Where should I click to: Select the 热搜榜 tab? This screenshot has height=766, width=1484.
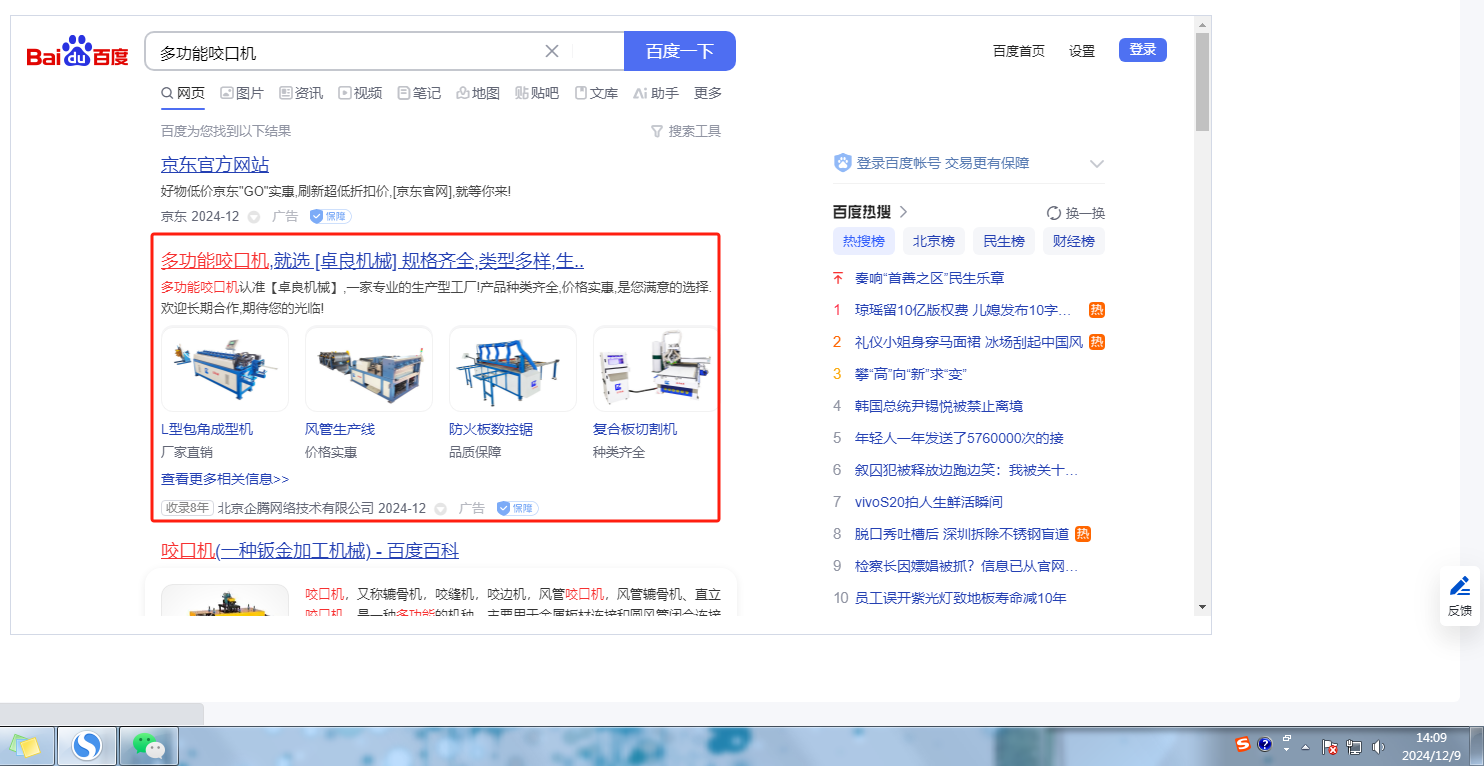tap(864, 241)
